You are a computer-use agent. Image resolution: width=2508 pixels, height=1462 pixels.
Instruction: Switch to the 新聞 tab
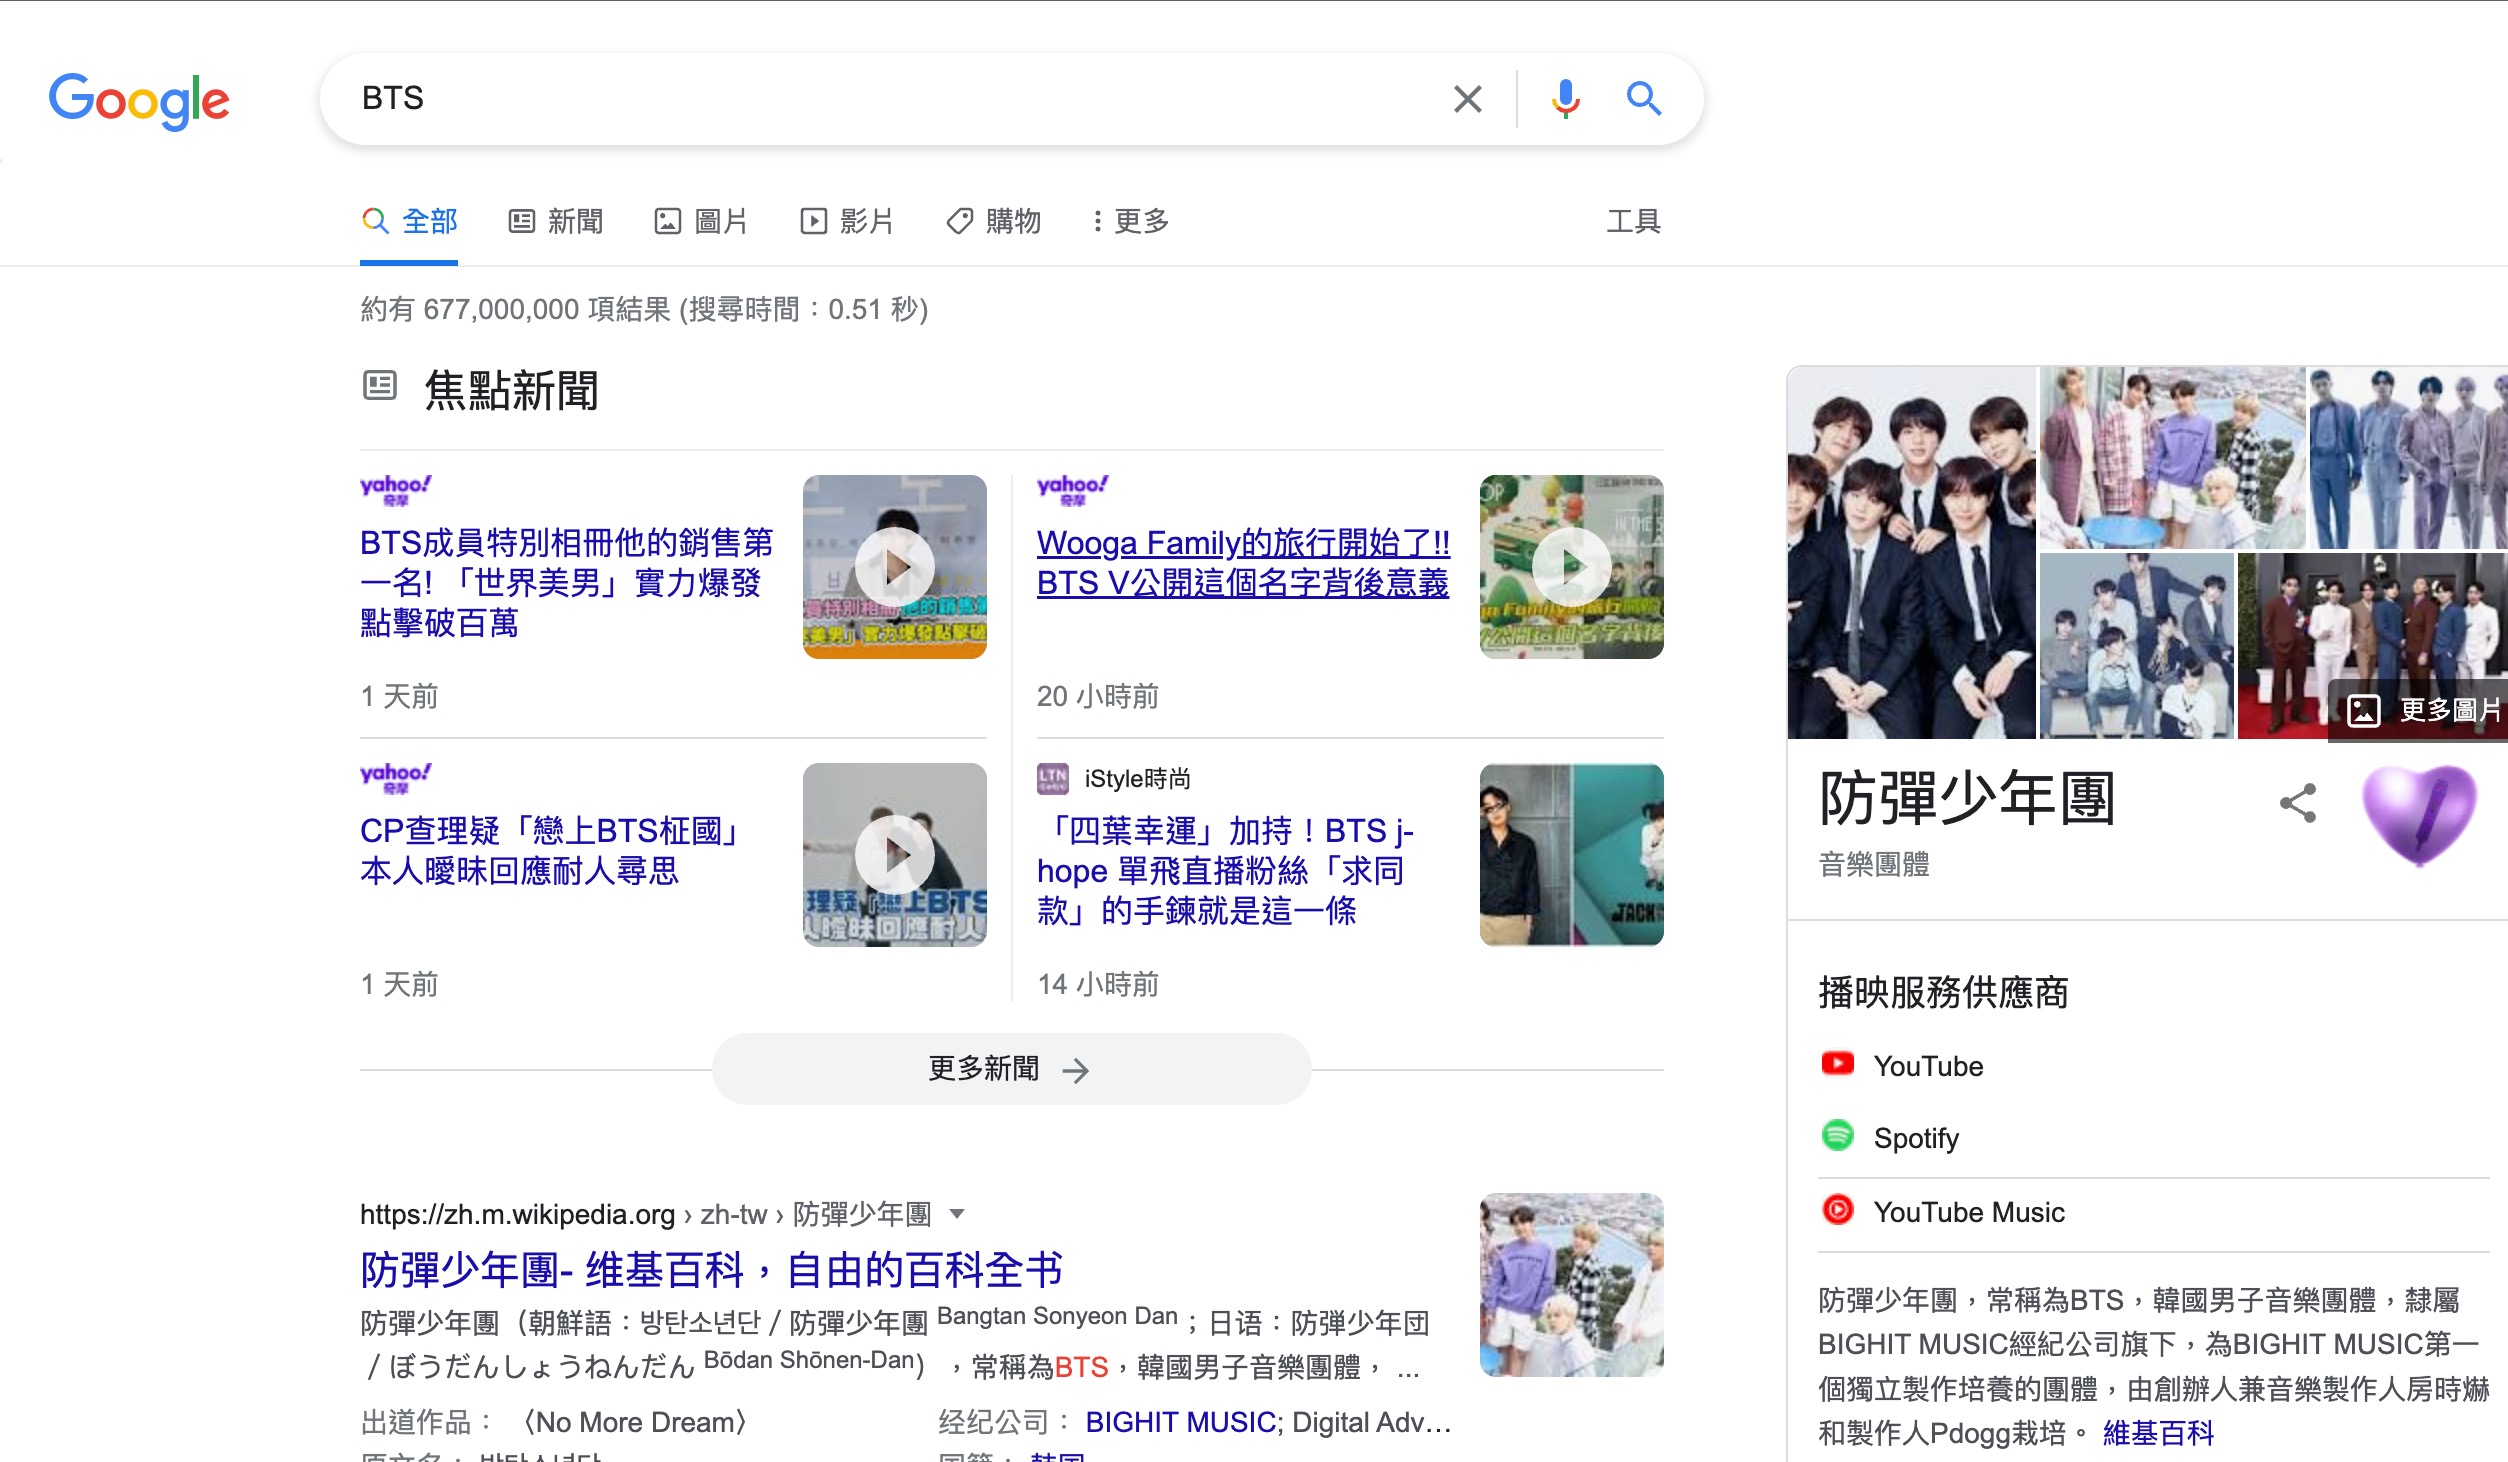point(556,221)
